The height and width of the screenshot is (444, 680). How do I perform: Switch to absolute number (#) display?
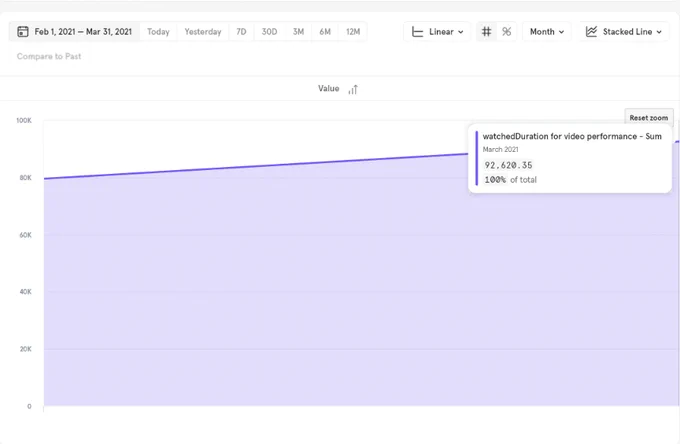coord(487,32)
